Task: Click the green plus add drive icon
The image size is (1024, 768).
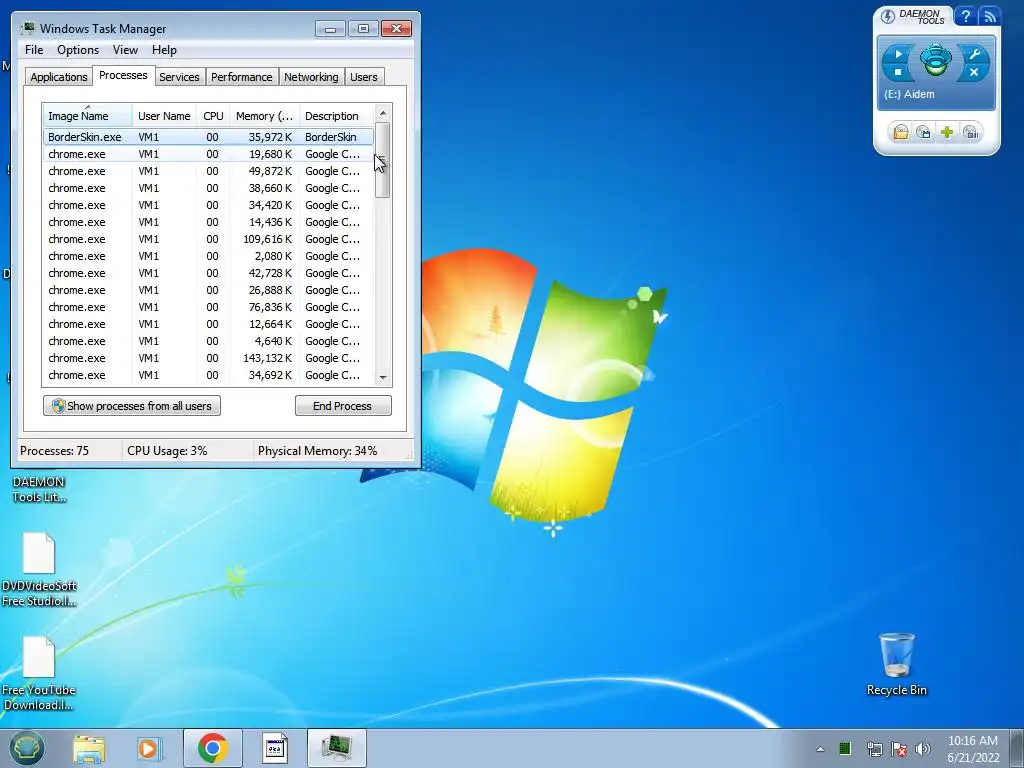Action: pos(947,133)
